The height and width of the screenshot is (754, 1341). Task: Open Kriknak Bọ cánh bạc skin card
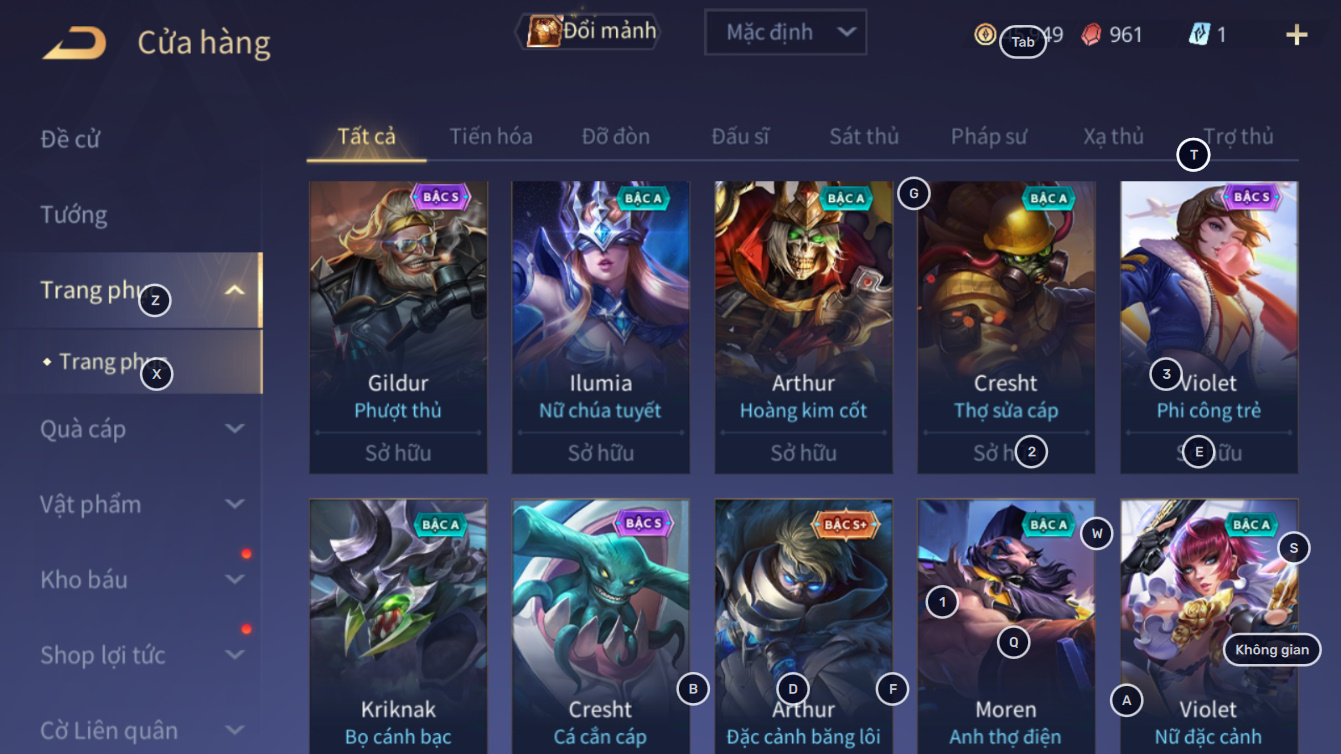pyautogui.click(x=398, y=626)
